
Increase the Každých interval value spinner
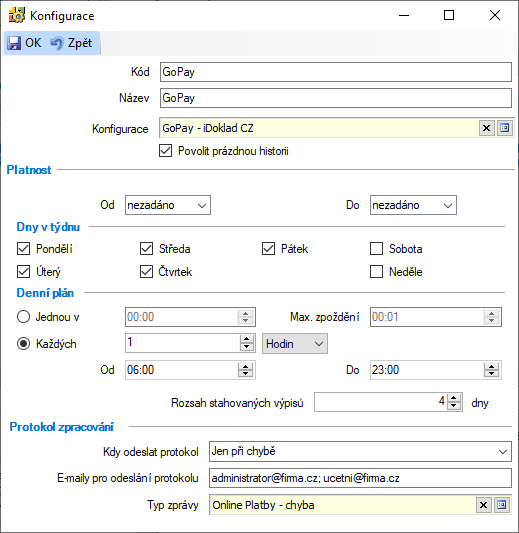pyautogui.click(x=247, y=339)
